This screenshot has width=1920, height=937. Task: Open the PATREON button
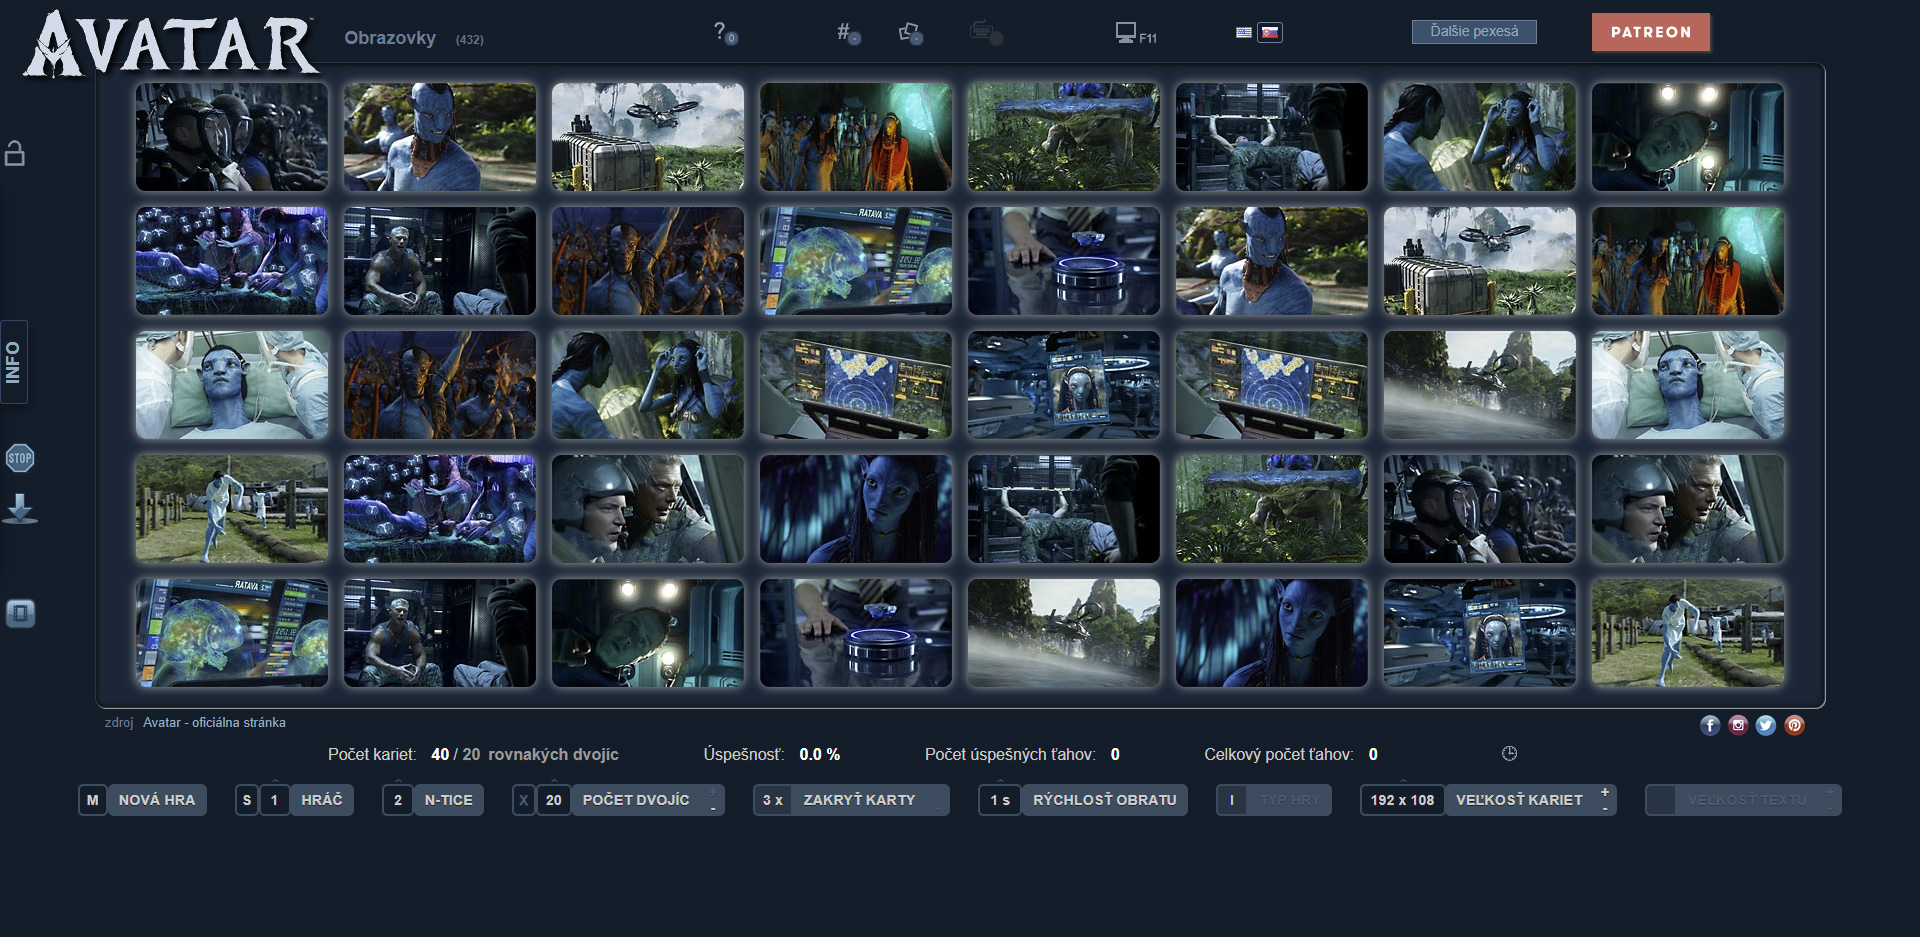point(1651,32)
